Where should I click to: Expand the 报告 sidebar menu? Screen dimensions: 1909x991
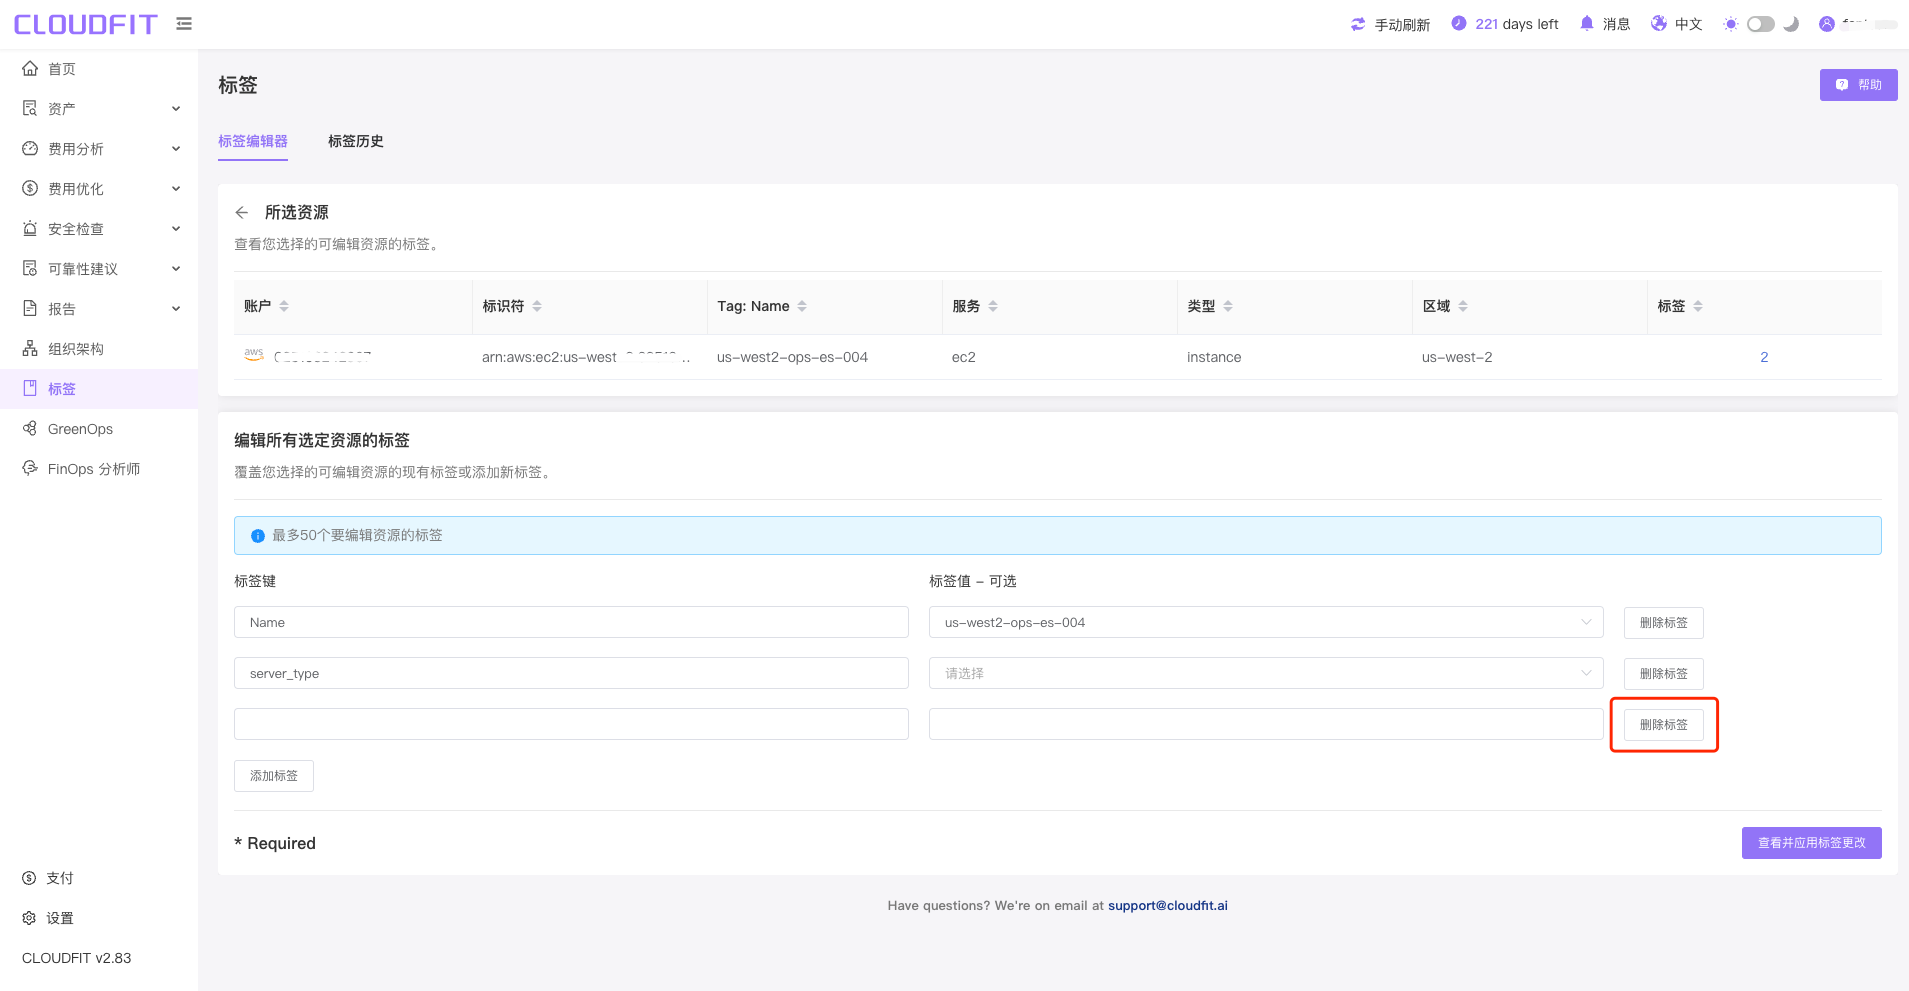pyautogui.click(x=99, y=309)
